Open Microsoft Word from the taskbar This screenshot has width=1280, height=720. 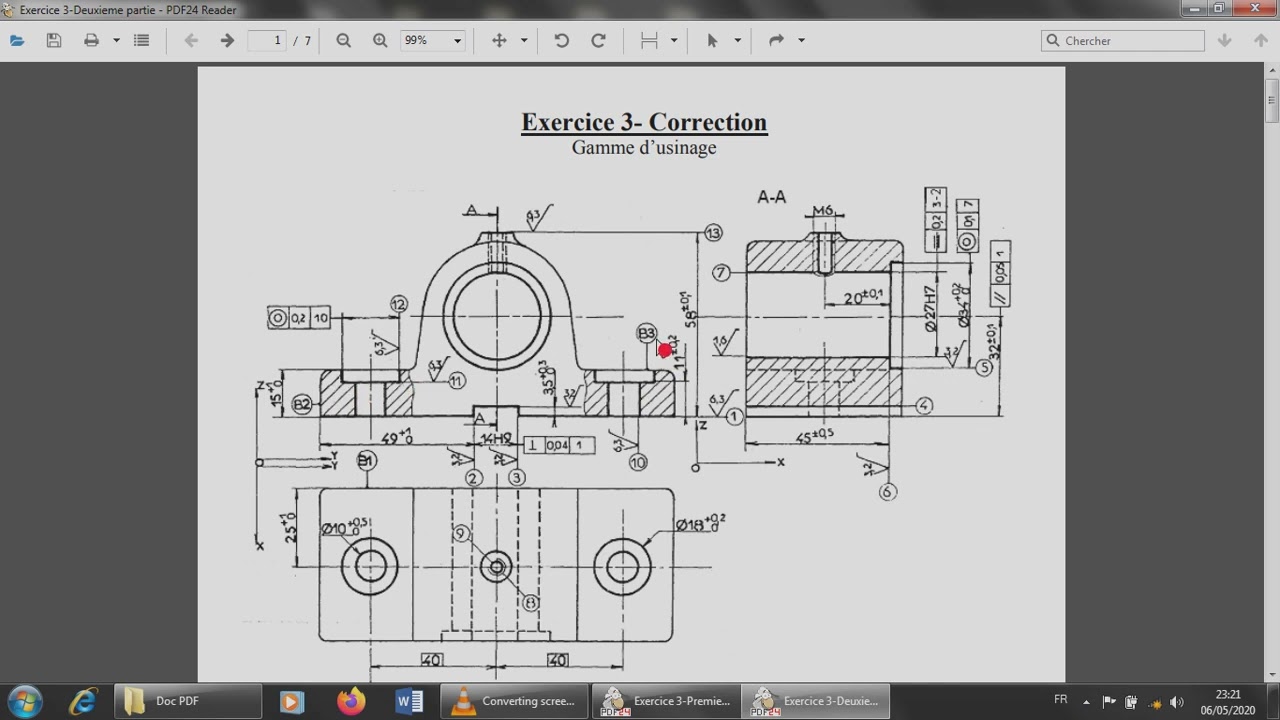point(409,701)
